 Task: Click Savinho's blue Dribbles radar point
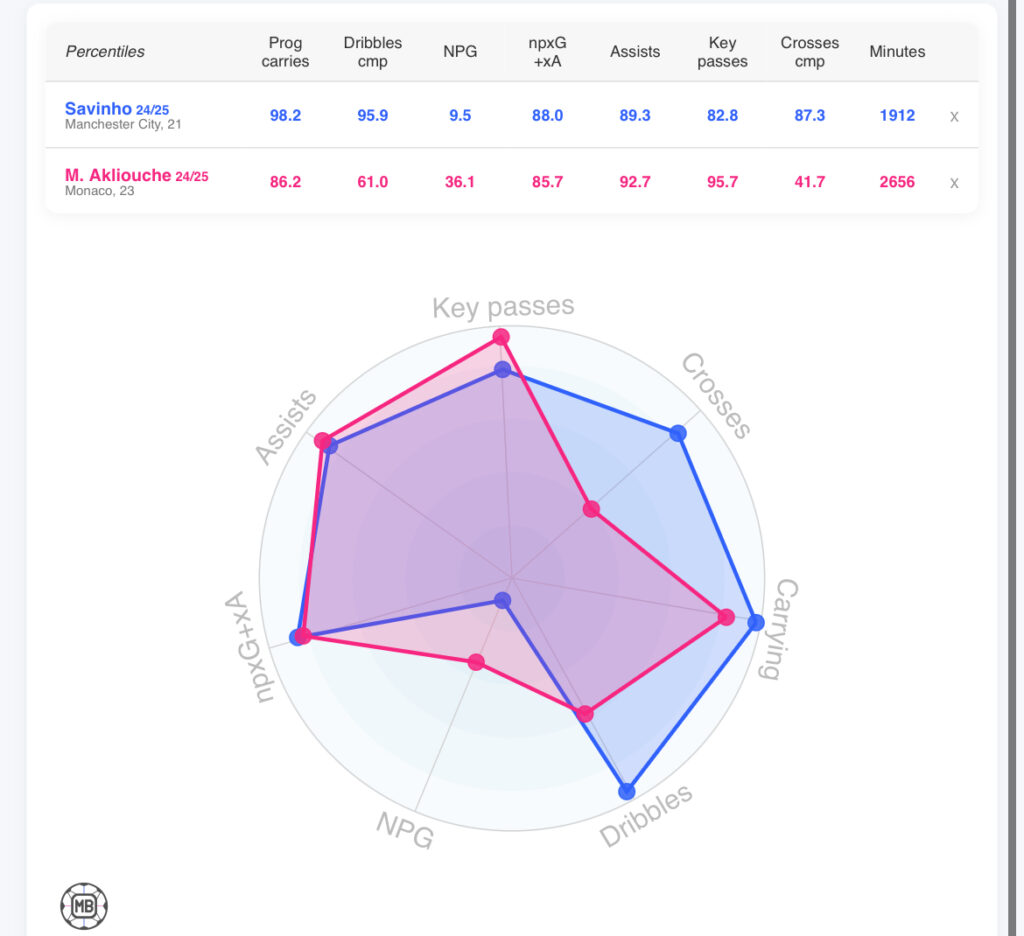pos(627,791)
